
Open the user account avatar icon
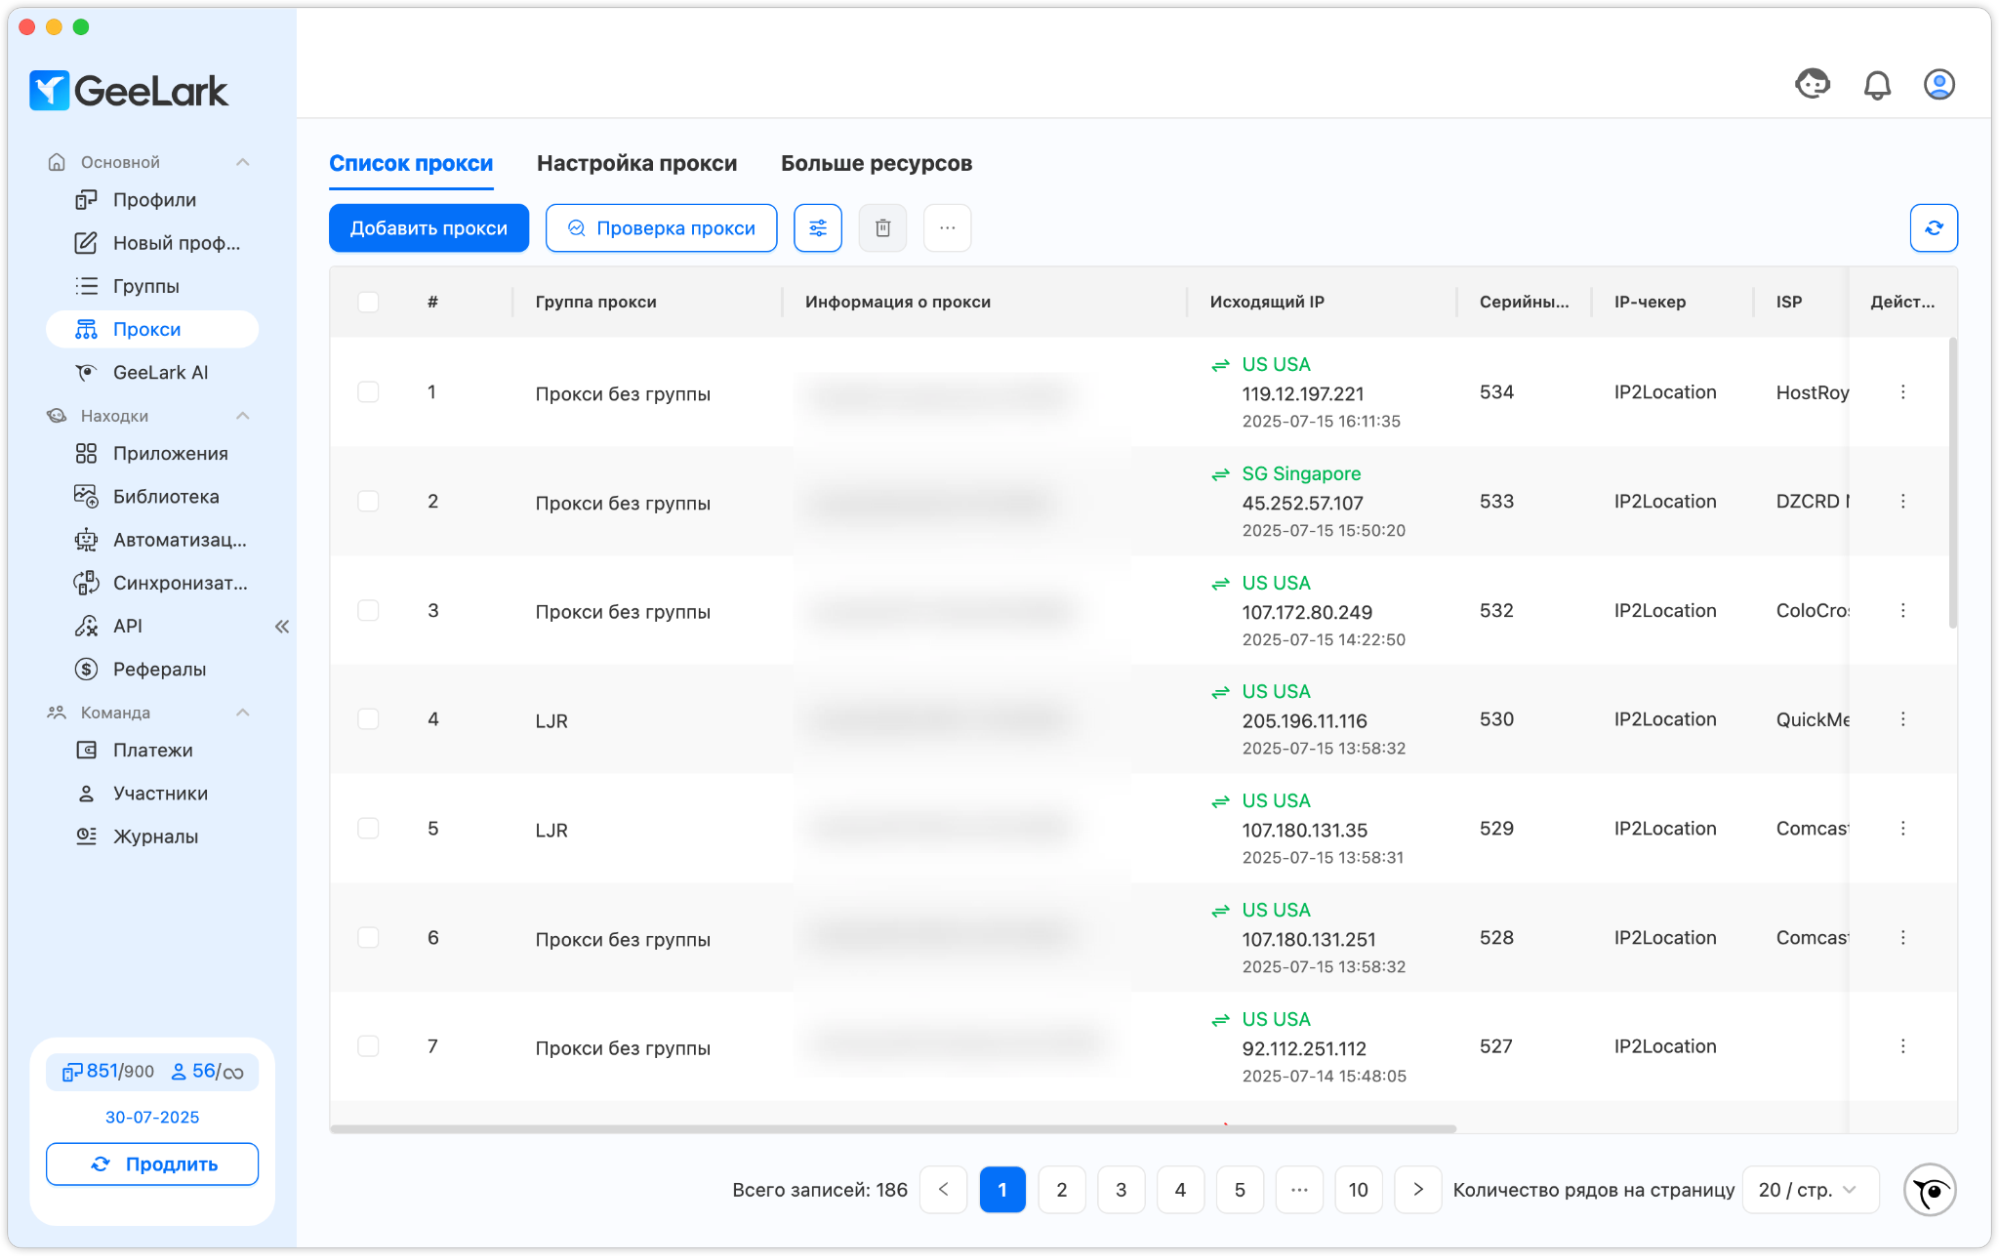coord(1938,85)
